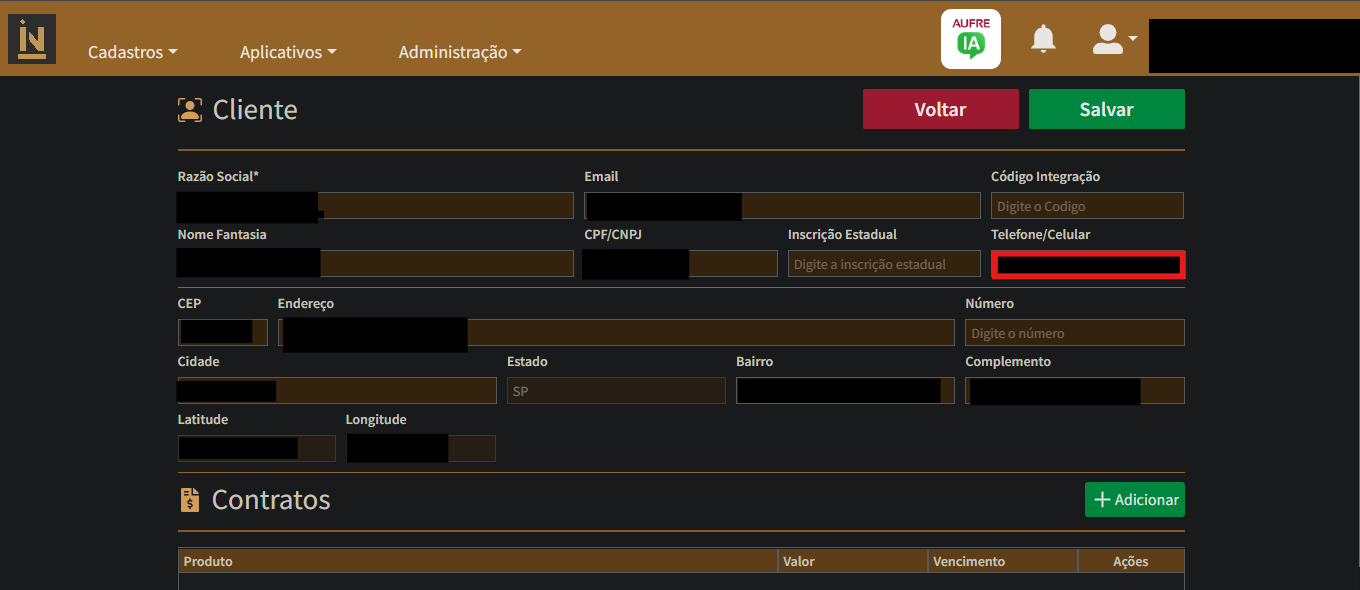1360x590 pixels.
Task: Expand the Aplicativos dropdown menu
Action: coord(288,52)
